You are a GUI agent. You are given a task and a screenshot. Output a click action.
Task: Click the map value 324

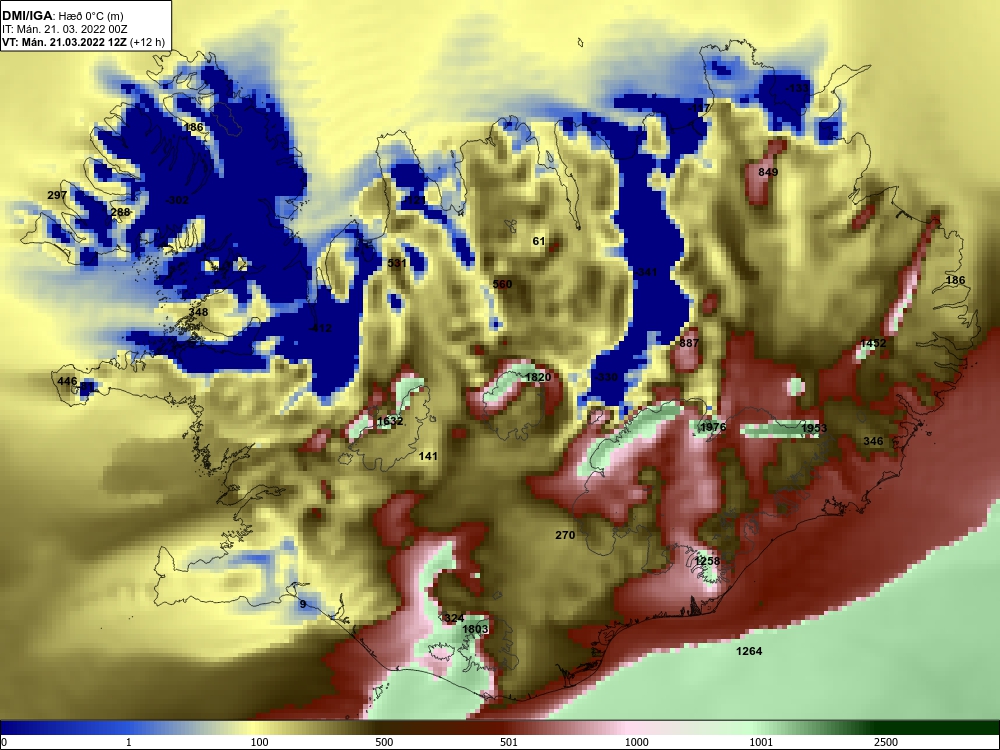(454, 618)
